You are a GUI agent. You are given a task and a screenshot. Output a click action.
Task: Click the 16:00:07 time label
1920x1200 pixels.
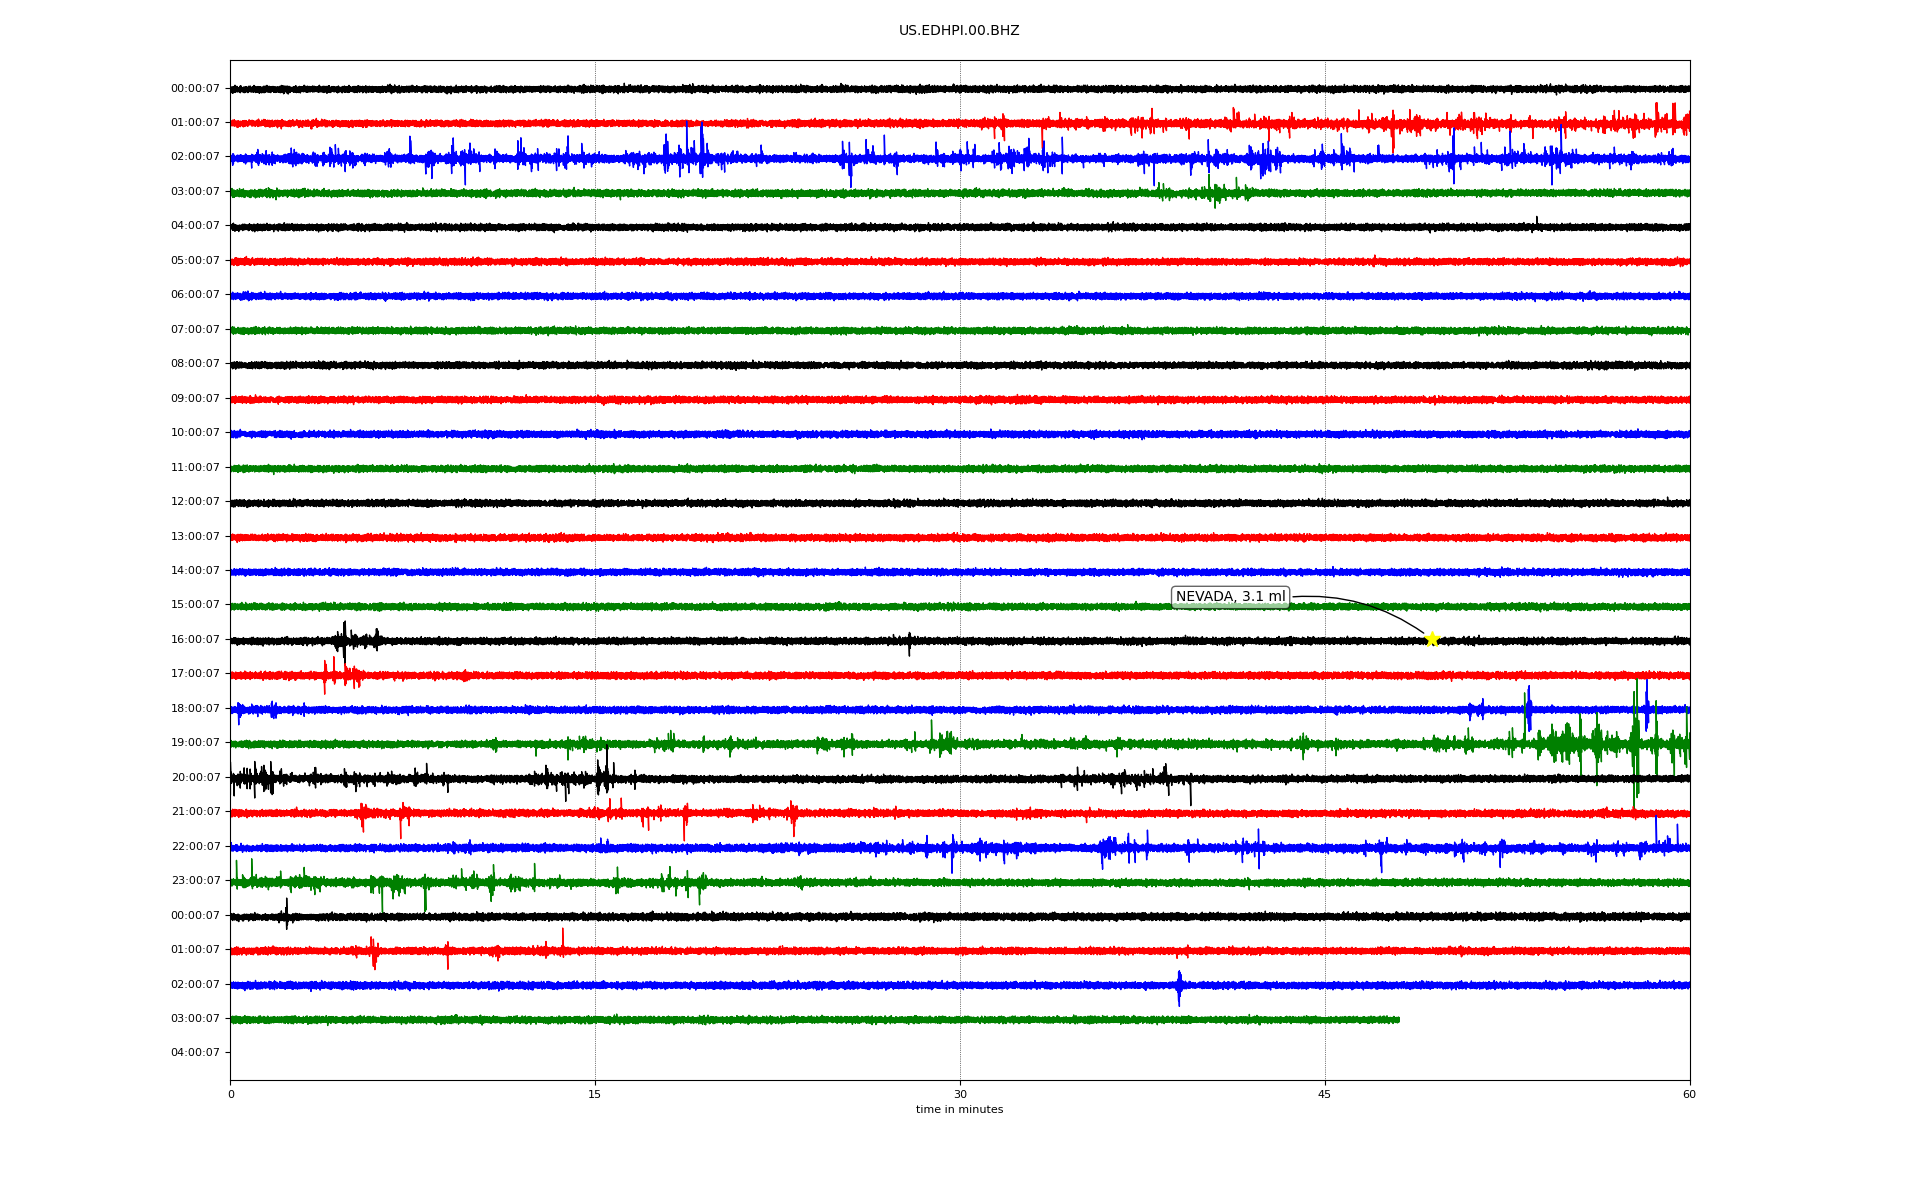(x=195, y=640)
